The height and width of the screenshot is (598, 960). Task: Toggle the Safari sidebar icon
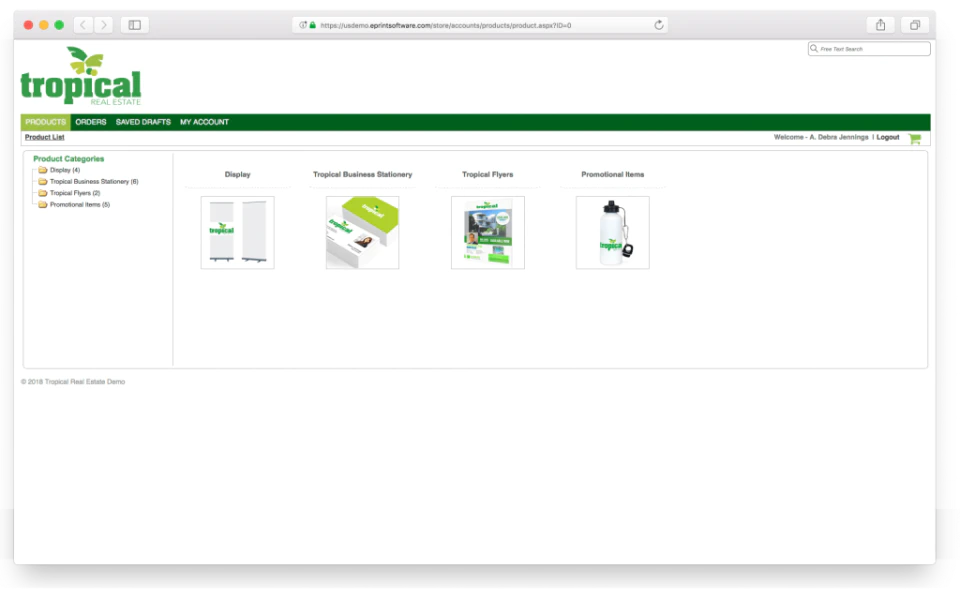tap(135, 25)
